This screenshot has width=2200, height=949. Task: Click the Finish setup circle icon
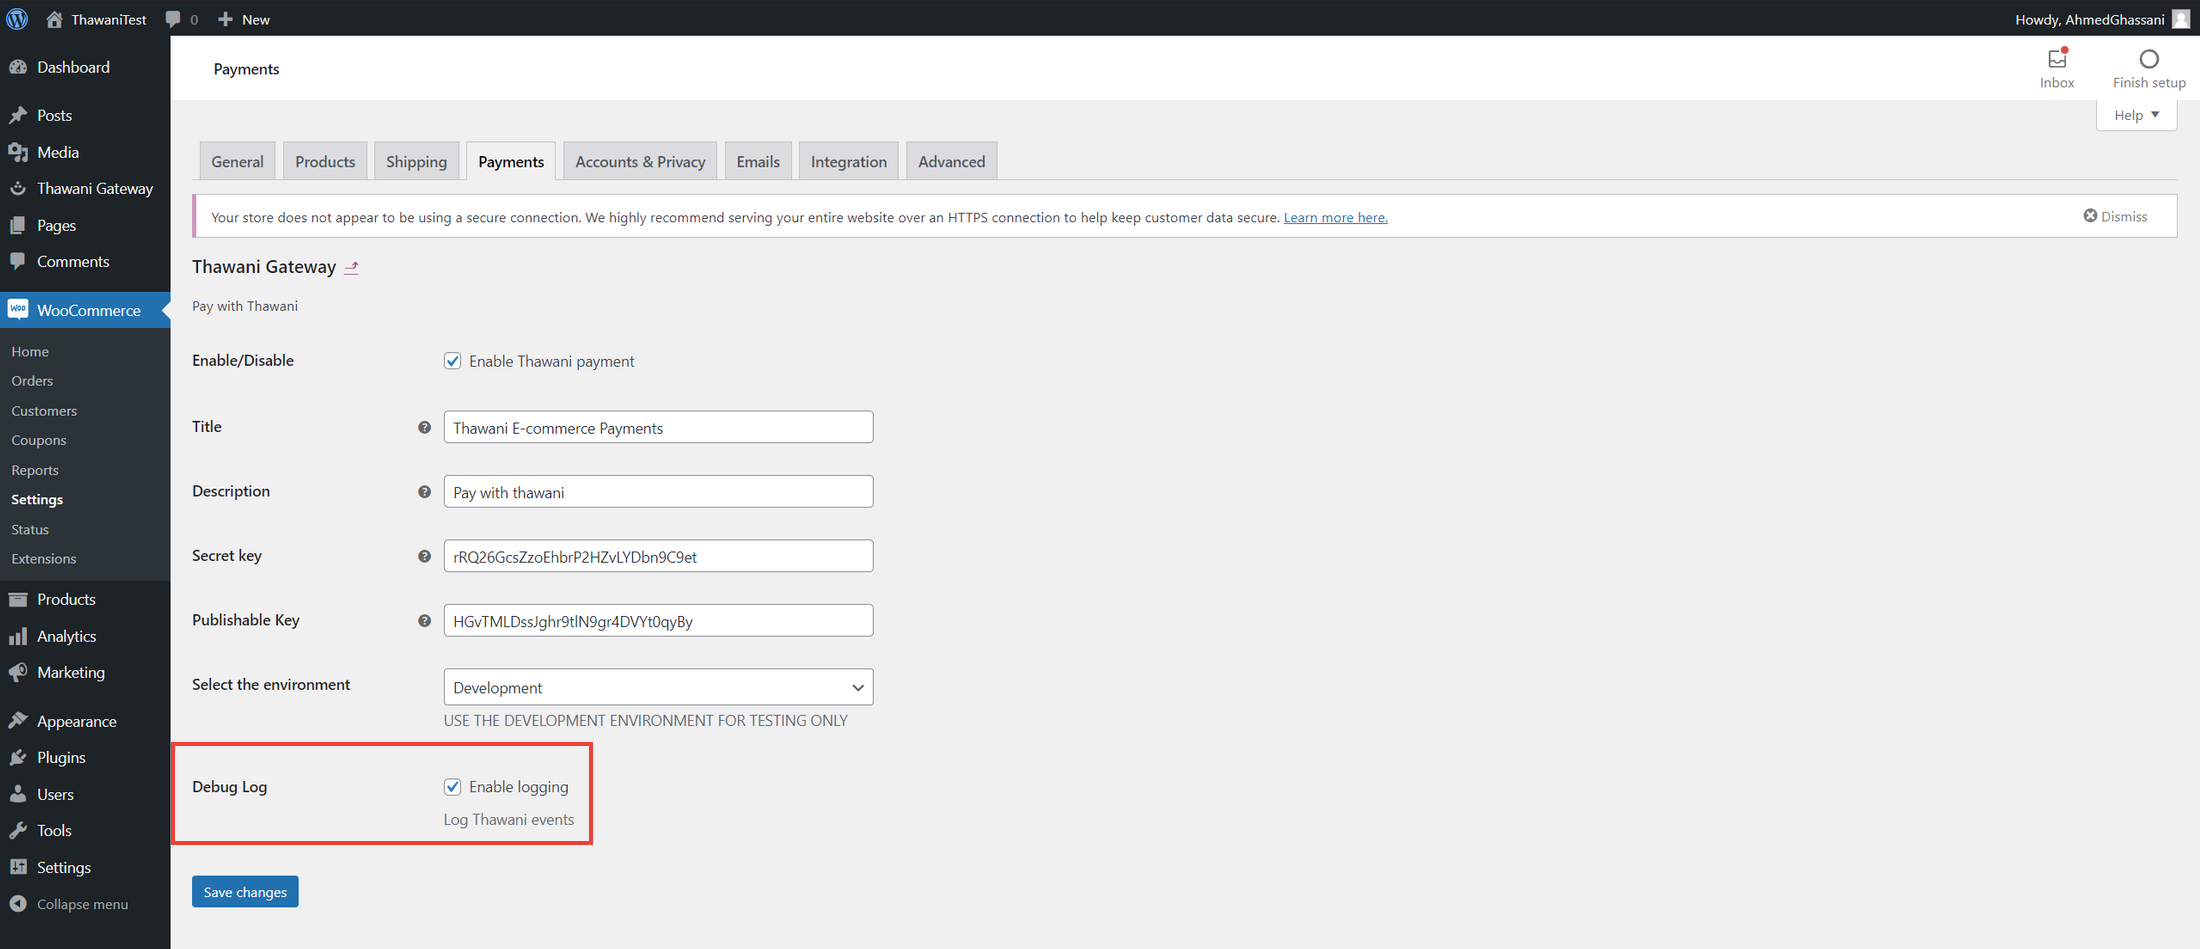click(2149, 59)
